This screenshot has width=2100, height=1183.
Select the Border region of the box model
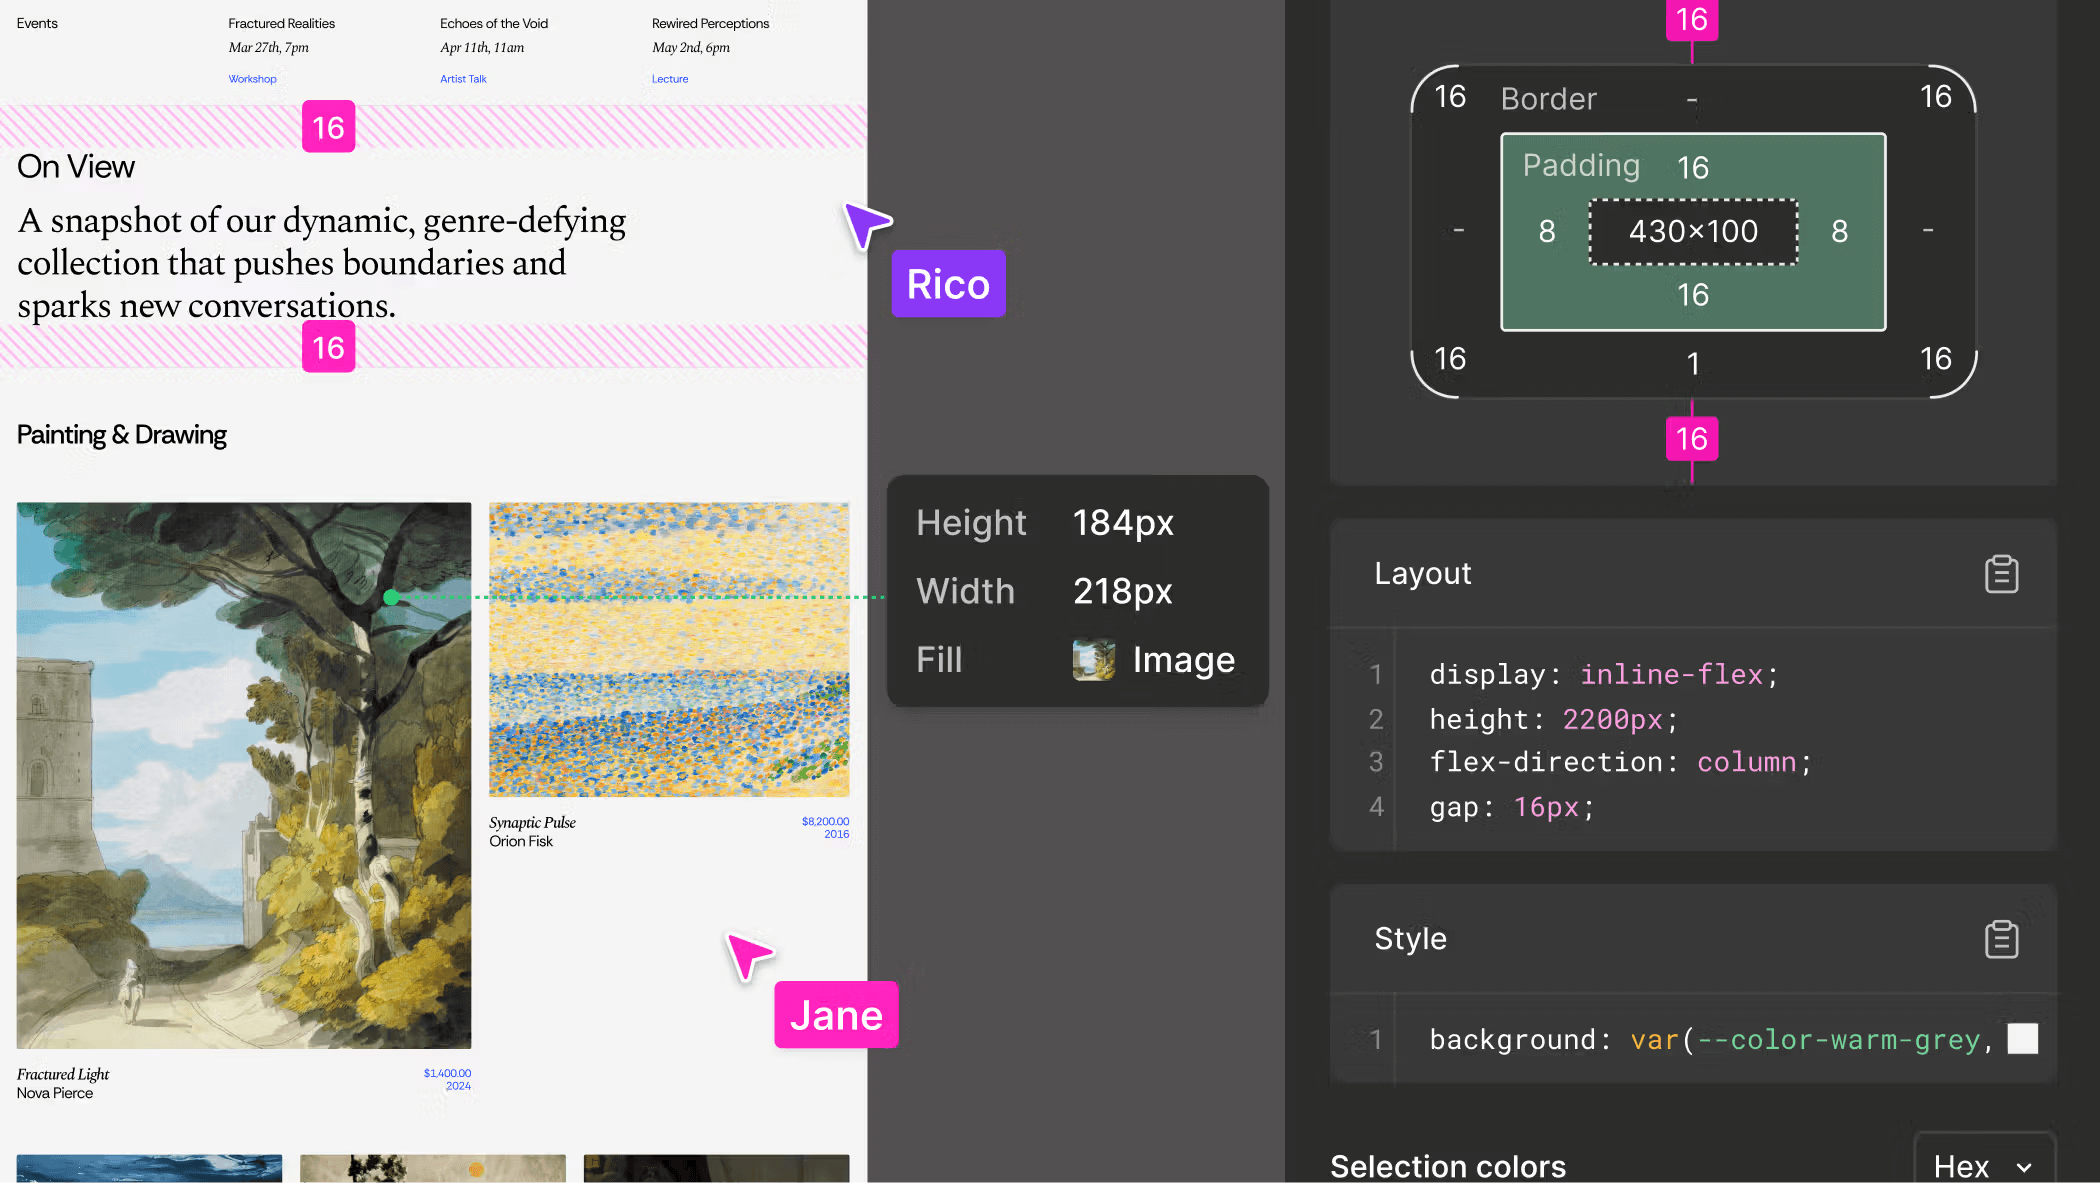(x=1548, y=98)
